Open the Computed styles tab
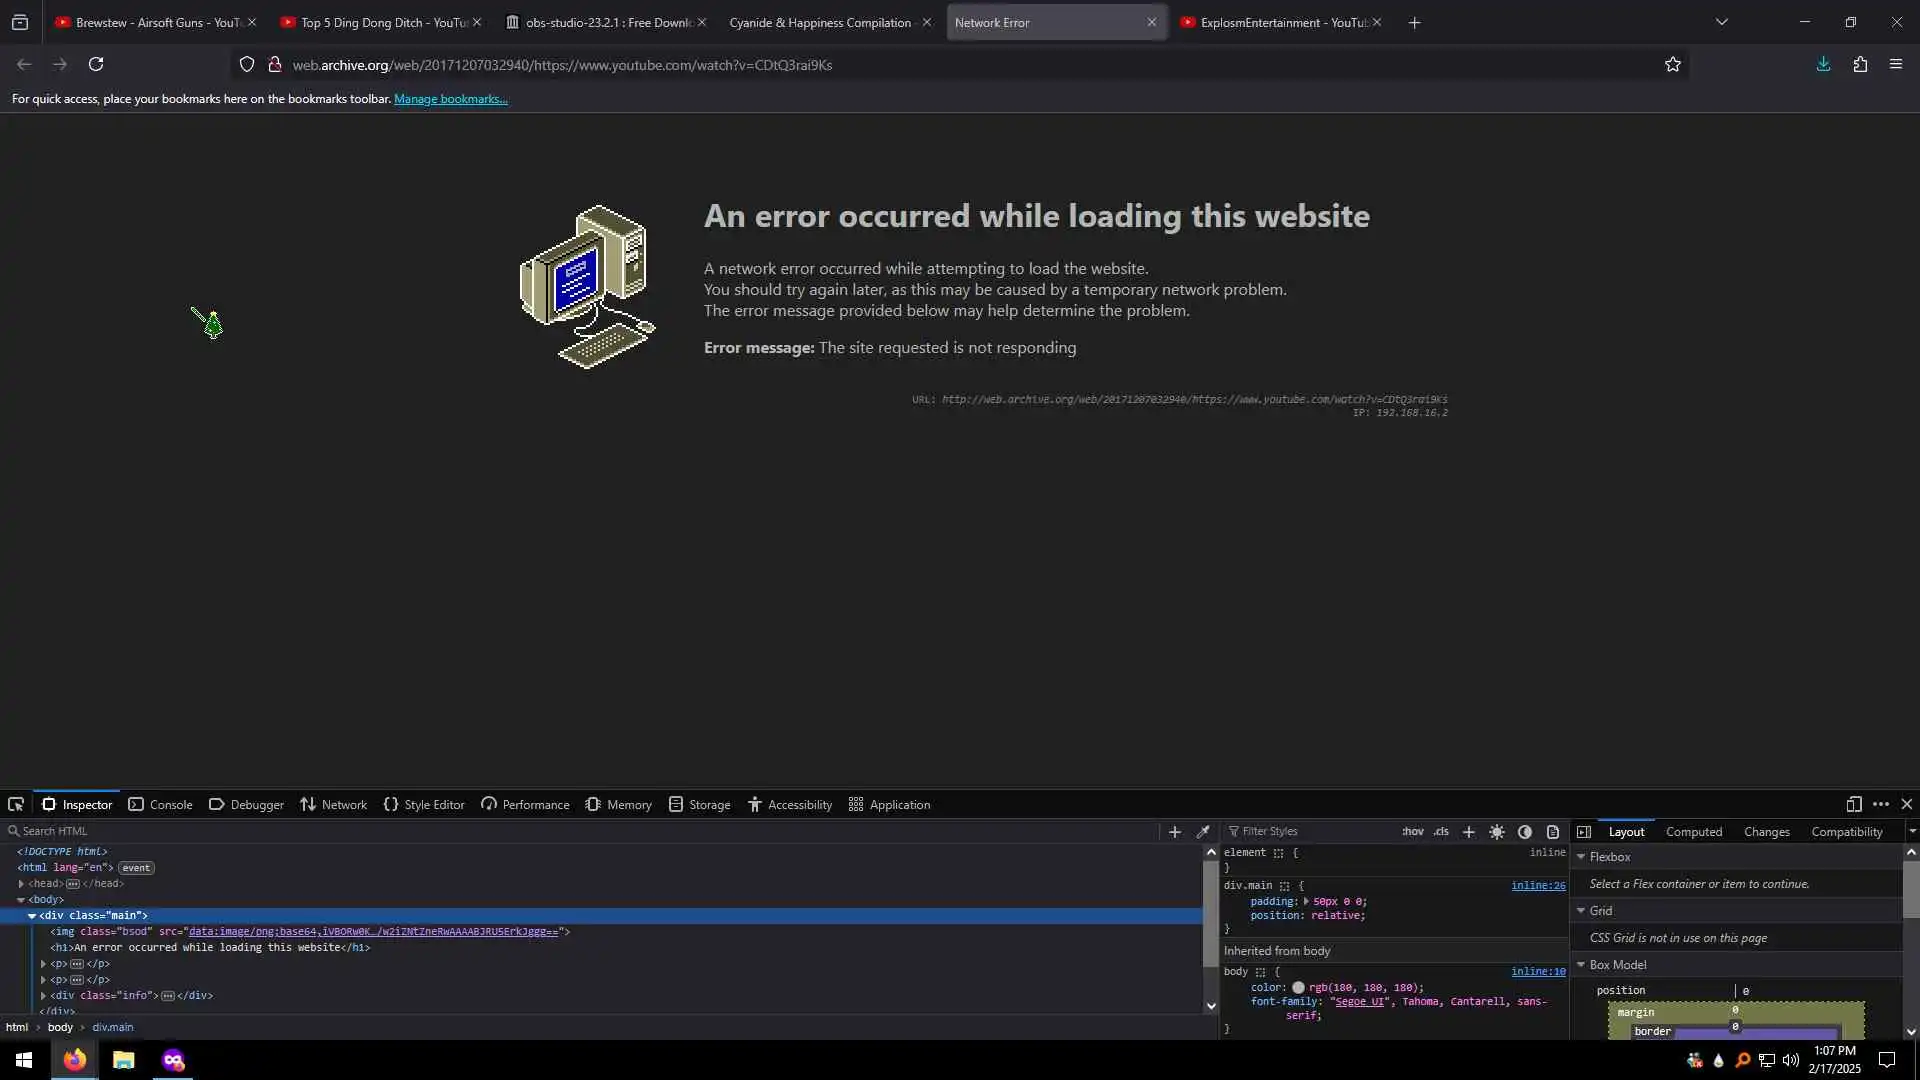 [x=1693, y=832]
